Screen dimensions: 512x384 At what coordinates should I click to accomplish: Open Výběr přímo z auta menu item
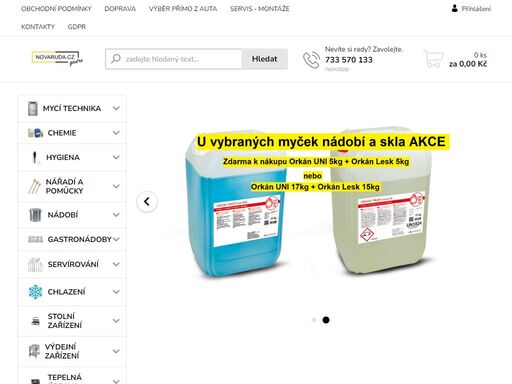183,9
